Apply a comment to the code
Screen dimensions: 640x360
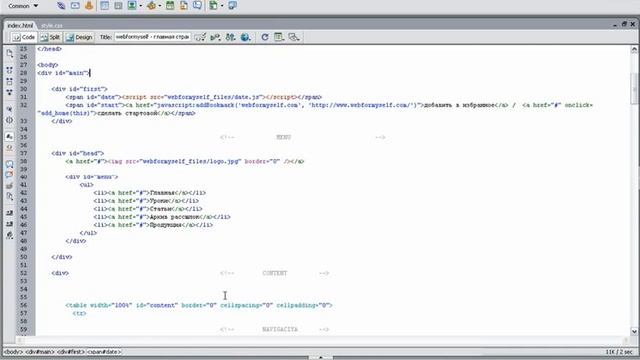[9, 164]
